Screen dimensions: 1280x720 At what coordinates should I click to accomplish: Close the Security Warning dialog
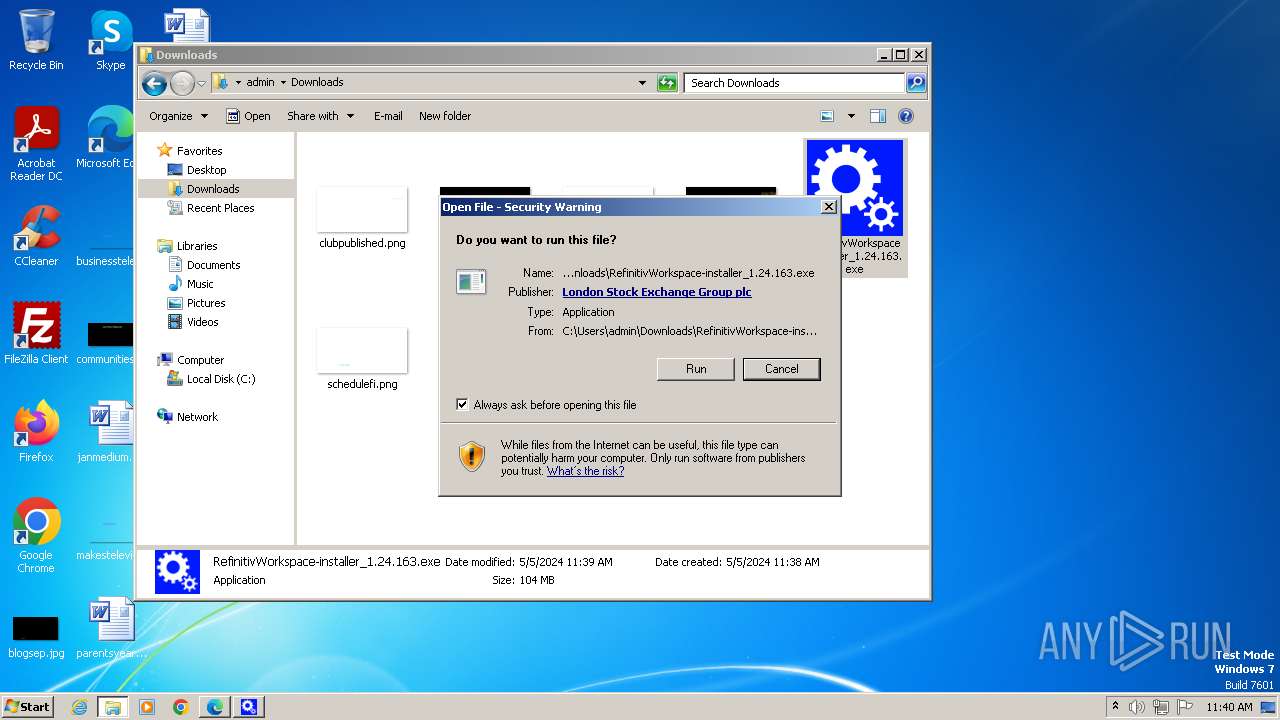coord(828,207)
